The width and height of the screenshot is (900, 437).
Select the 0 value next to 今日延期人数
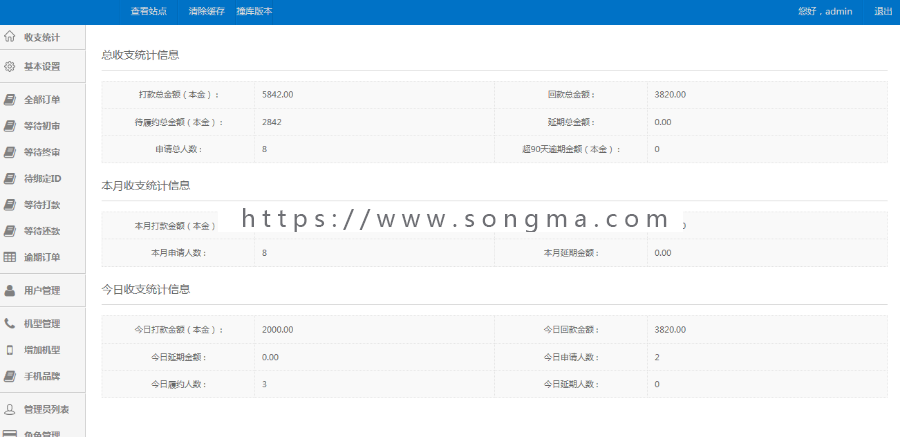pos(657,384)
